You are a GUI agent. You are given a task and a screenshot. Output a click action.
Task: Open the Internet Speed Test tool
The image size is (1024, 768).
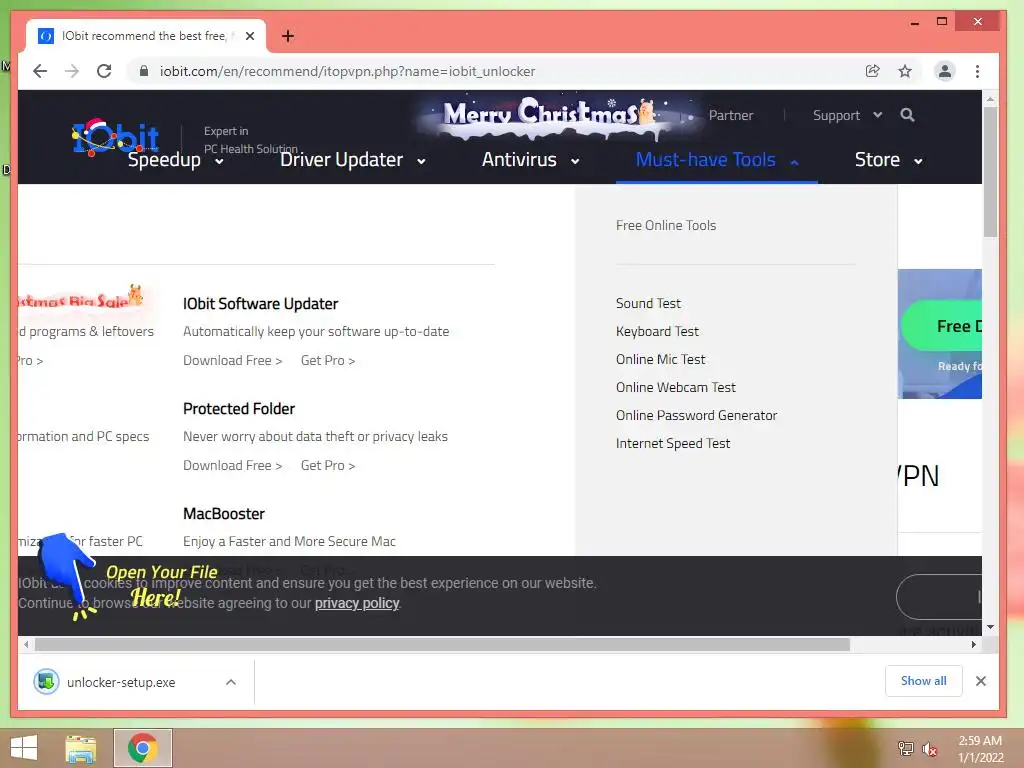pyautogui.click(x=673, y=443)
